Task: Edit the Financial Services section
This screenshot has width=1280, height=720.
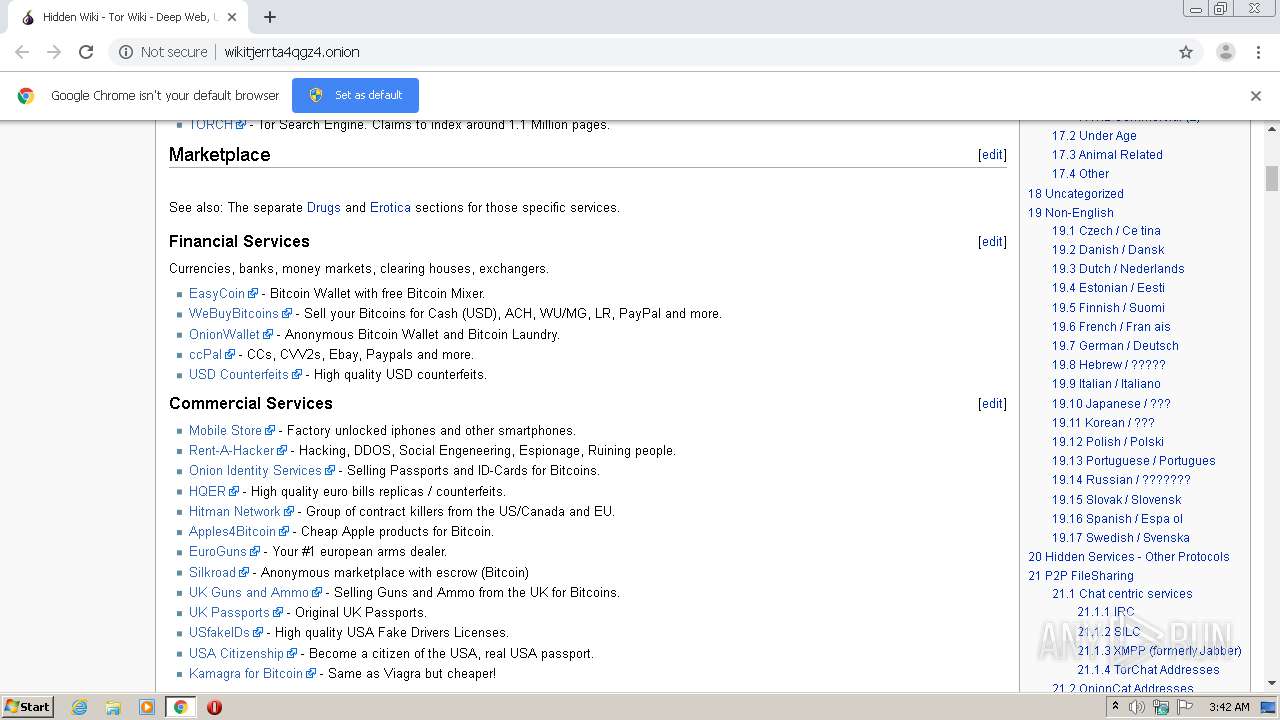Action: click(x=992, y=241)
